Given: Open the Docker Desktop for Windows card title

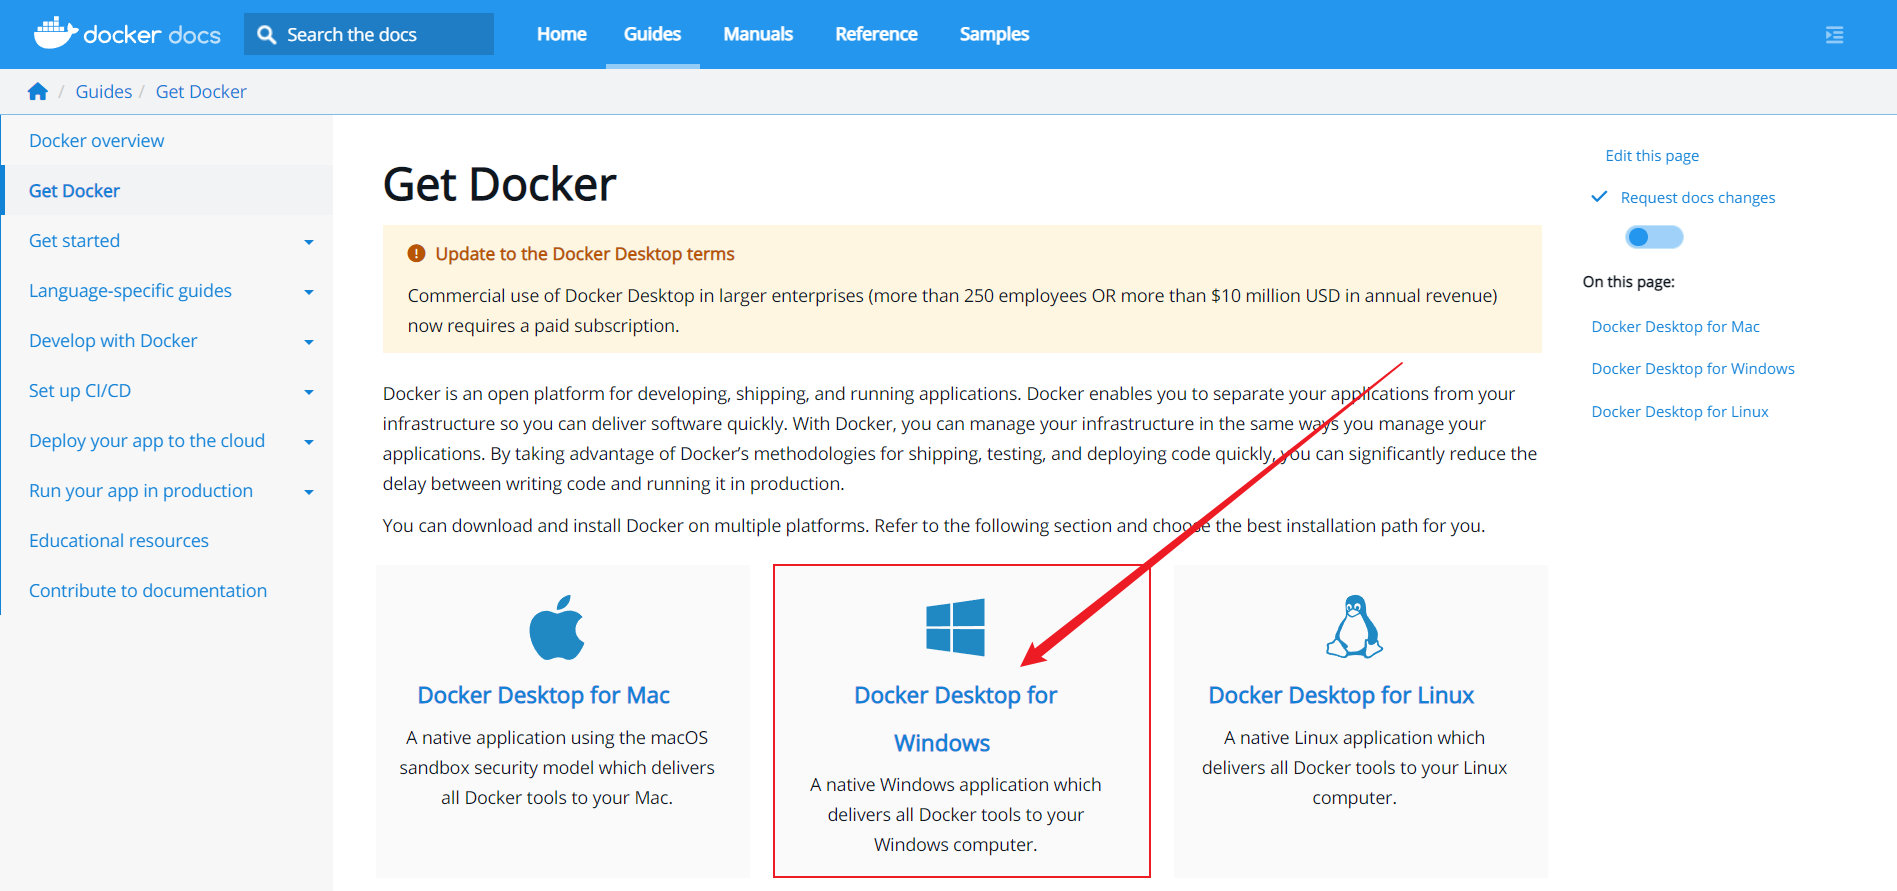Looking at the screenshot, I should pyautogui.click(x=955, y=719).
